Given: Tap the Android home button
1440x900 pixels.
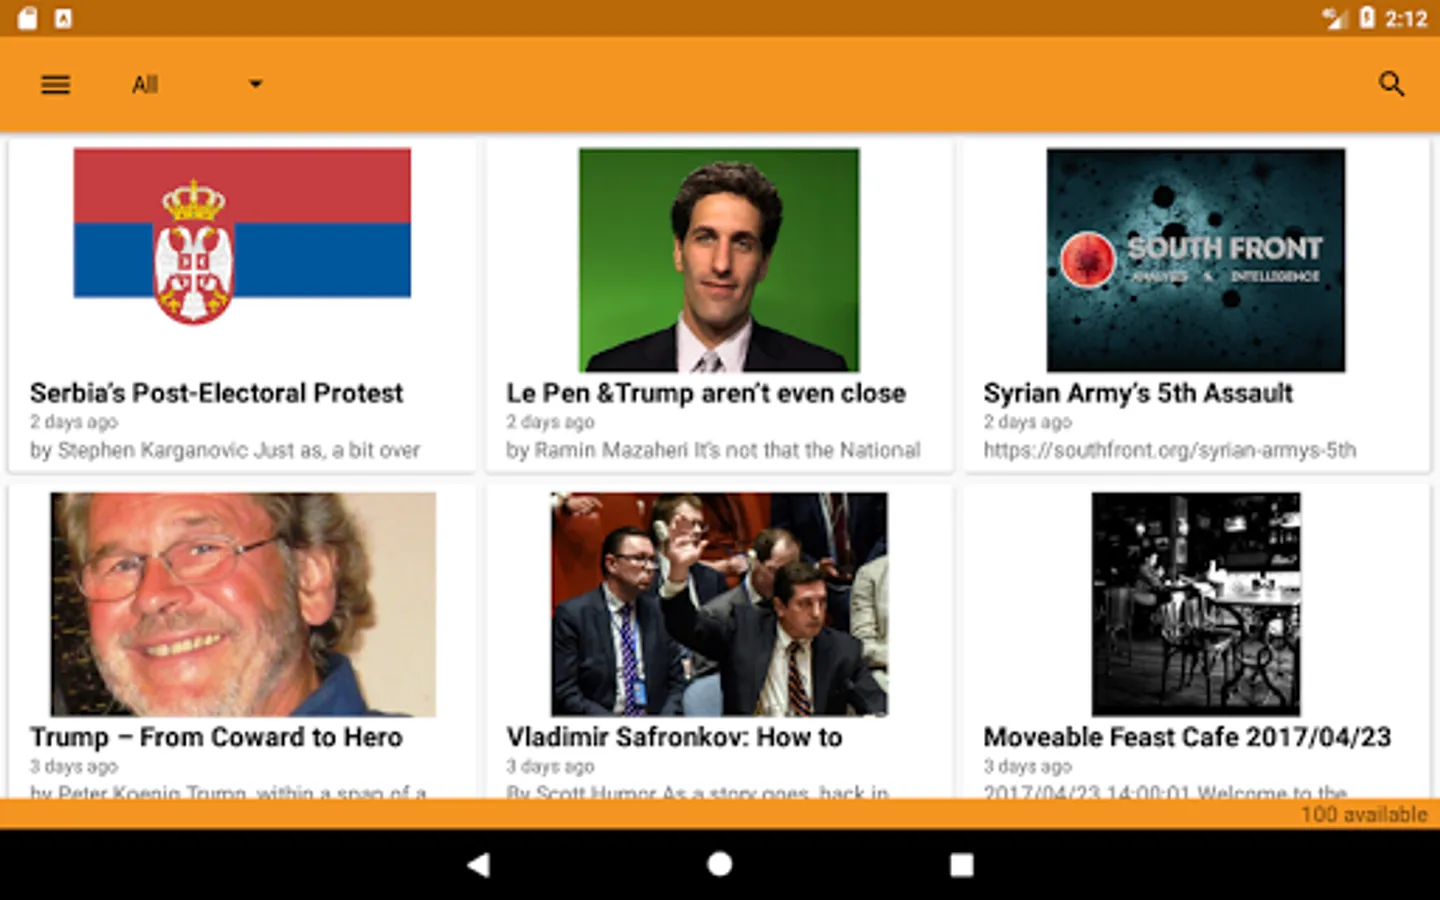Looking at the screenshot, I should 720,864.
